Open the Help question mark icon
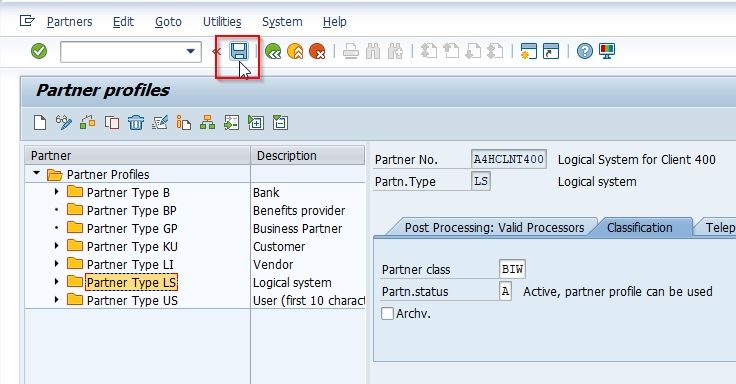Viewport: 736px width, 384px height. [x=584, y=51]
